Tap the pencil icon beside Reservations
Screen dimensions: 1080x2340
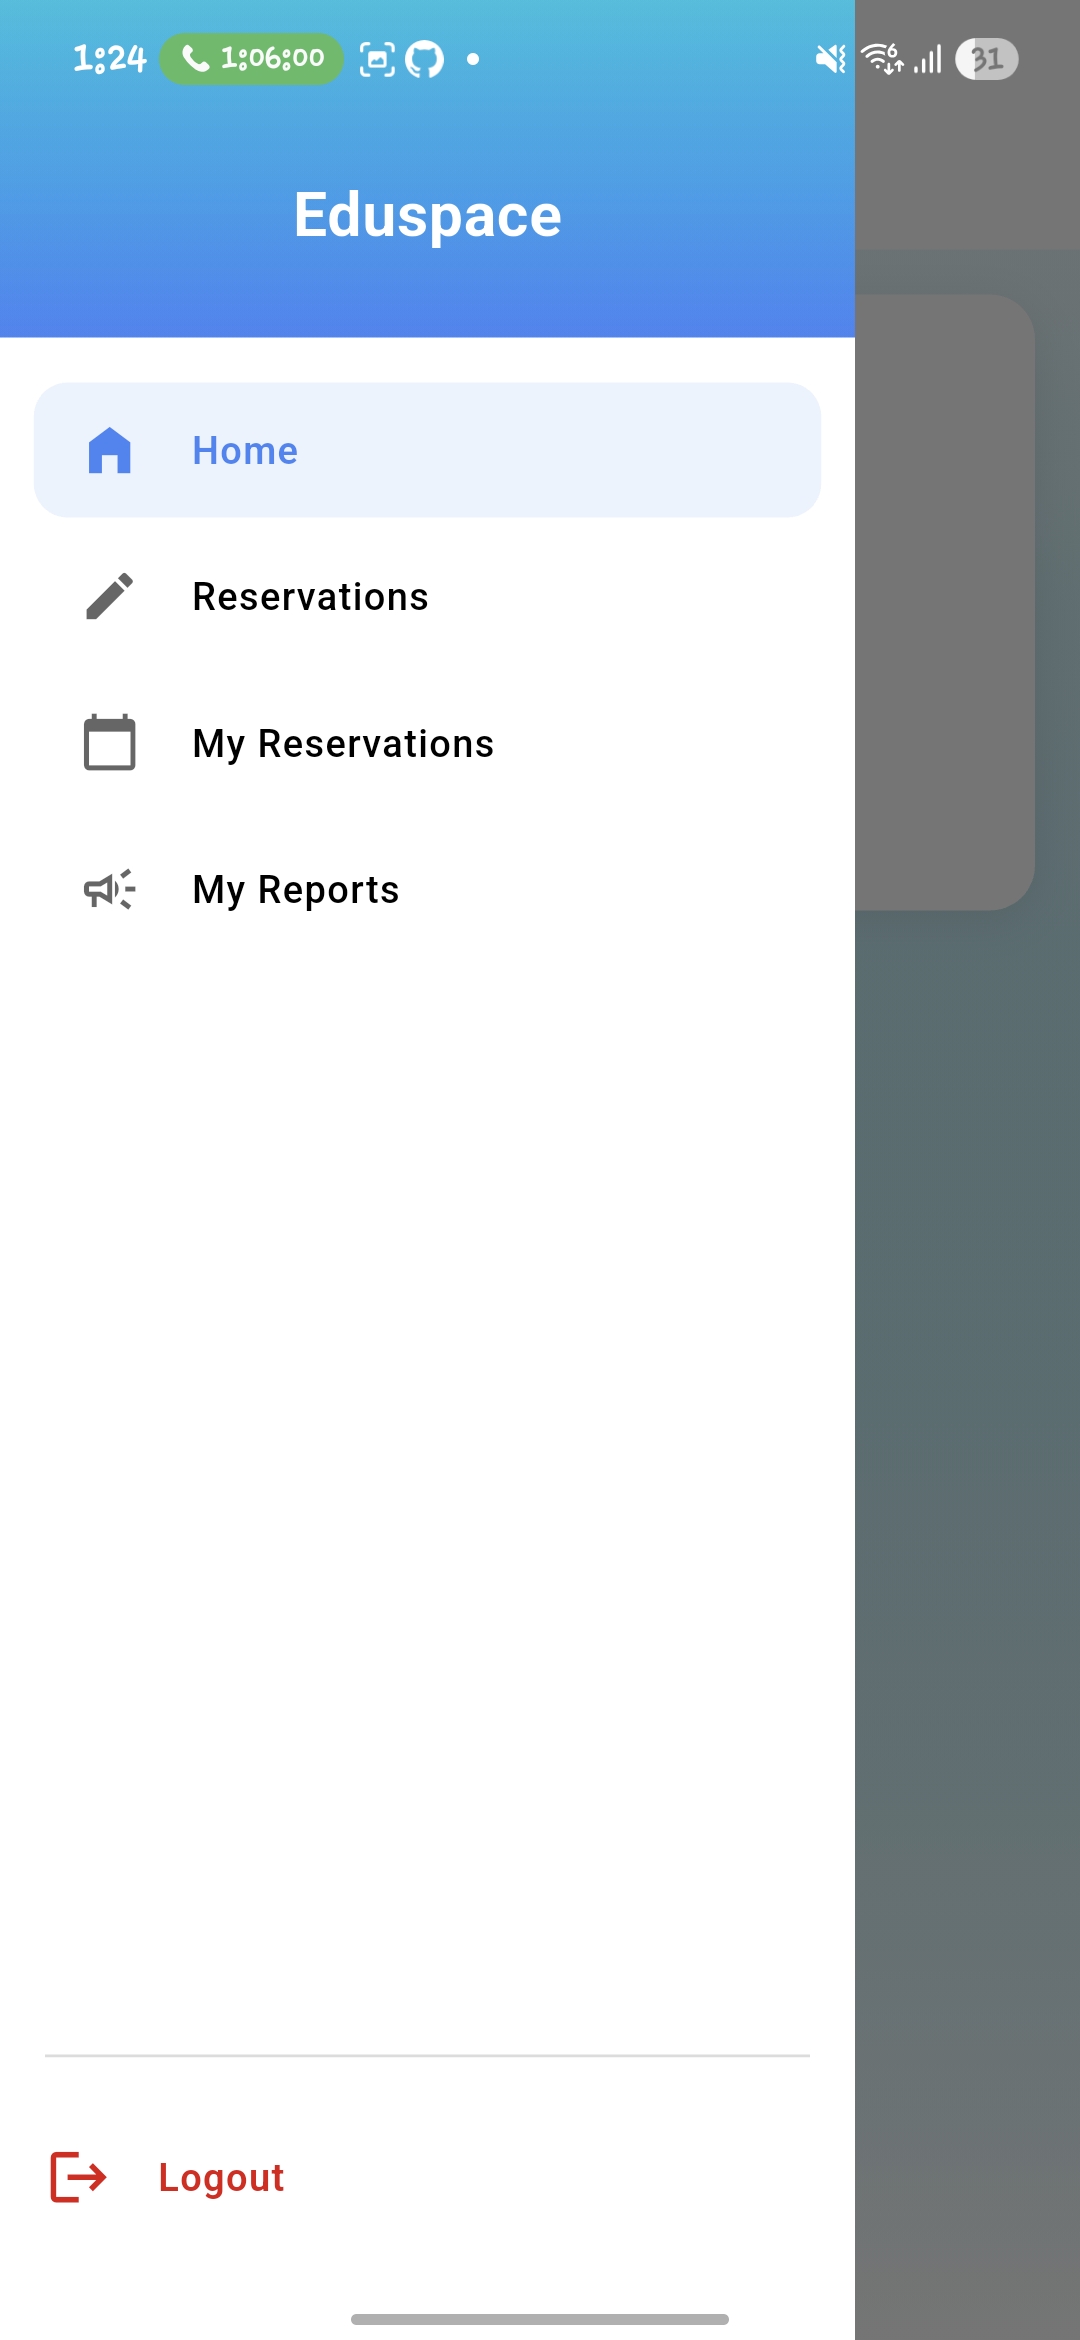point(110,596)
